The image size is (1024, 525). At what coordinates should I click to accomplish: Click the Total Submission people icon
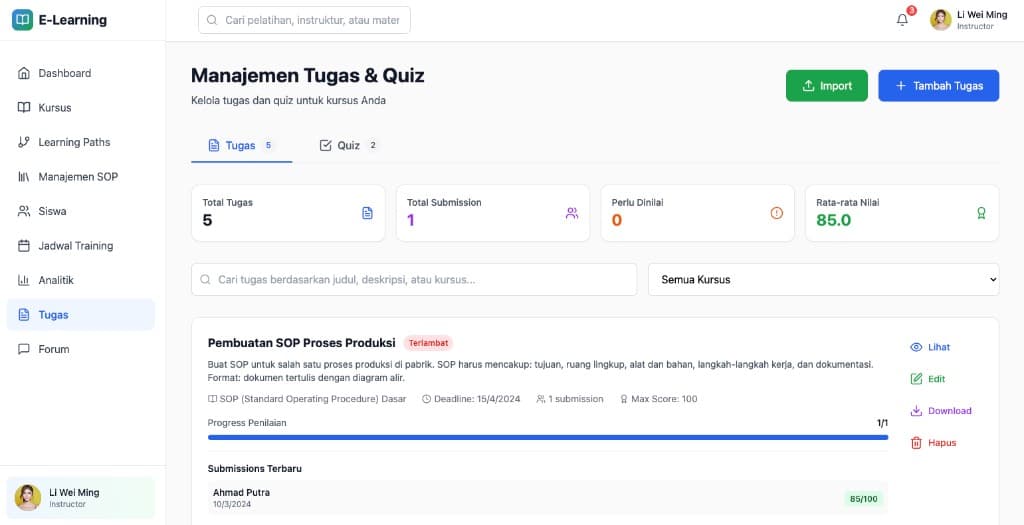point(572,213)
